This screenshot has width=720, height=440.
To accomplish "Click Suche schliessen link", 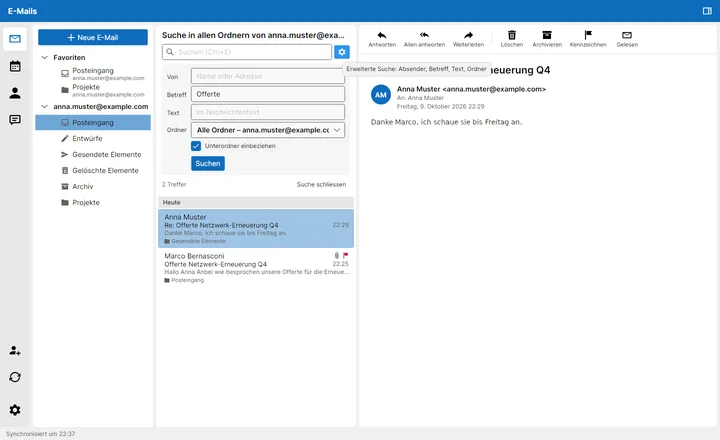I will coord(321,185).
